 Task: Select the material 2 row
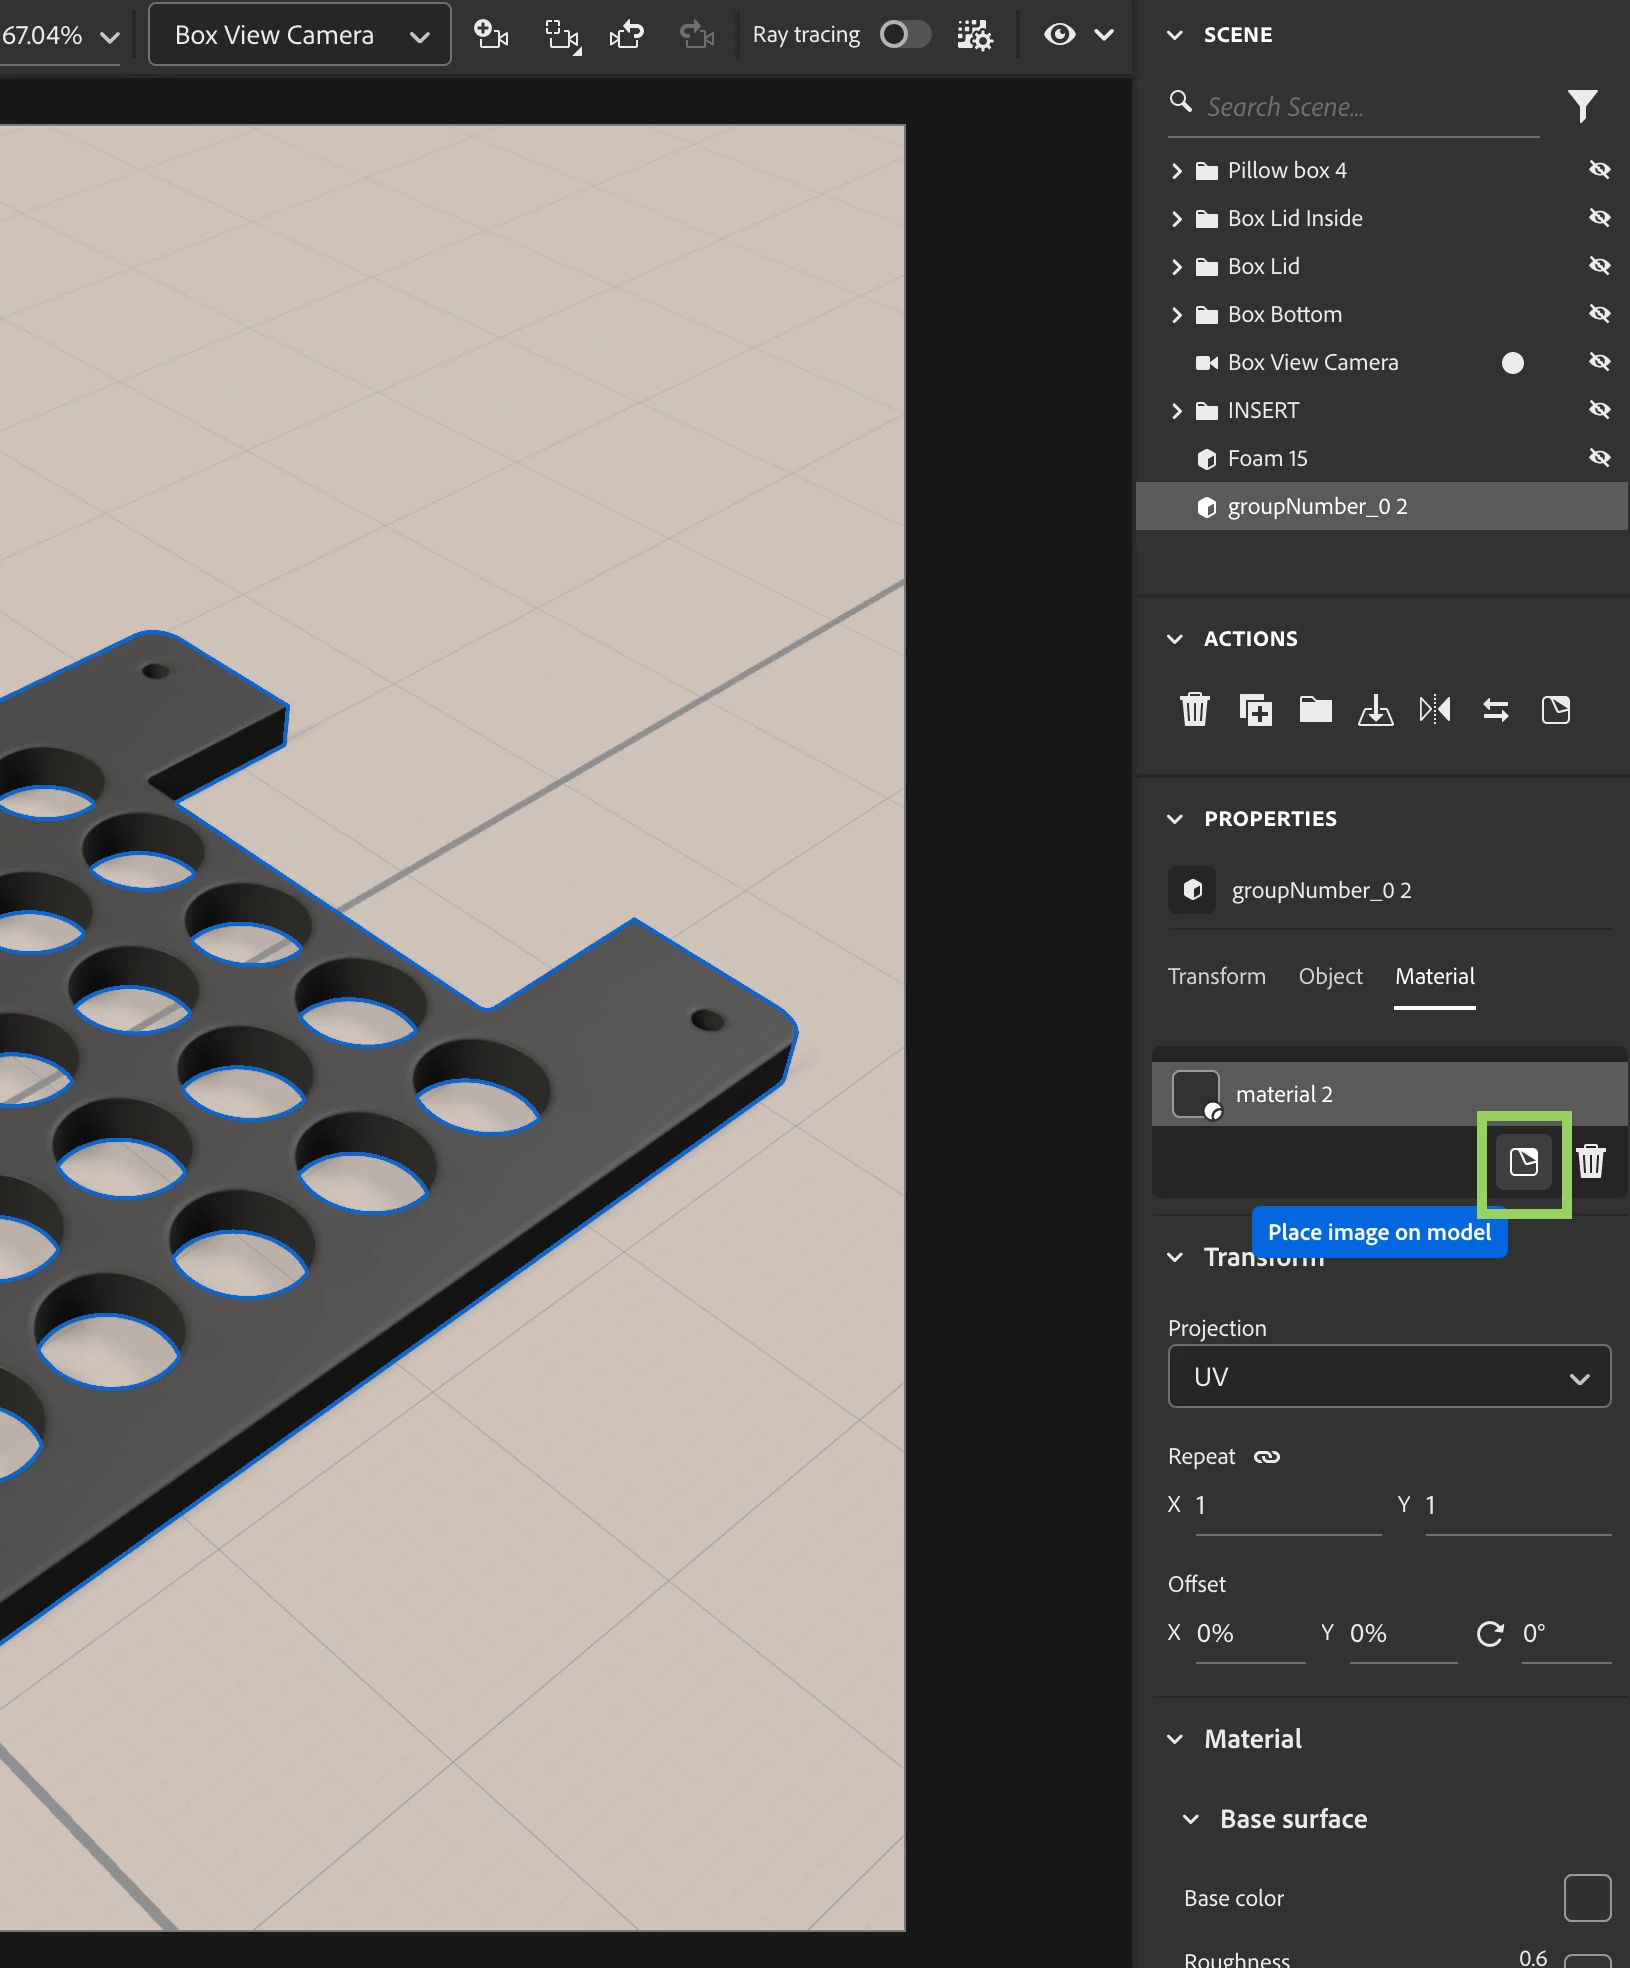[x=1389, y=1094]
